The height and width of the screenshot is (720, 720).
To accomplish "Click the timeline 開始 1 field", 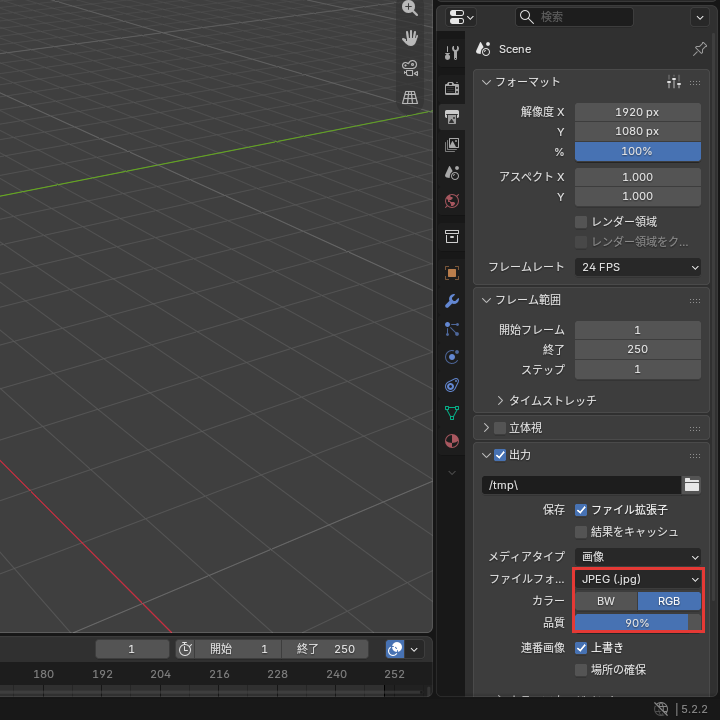I will pos(238,649).
